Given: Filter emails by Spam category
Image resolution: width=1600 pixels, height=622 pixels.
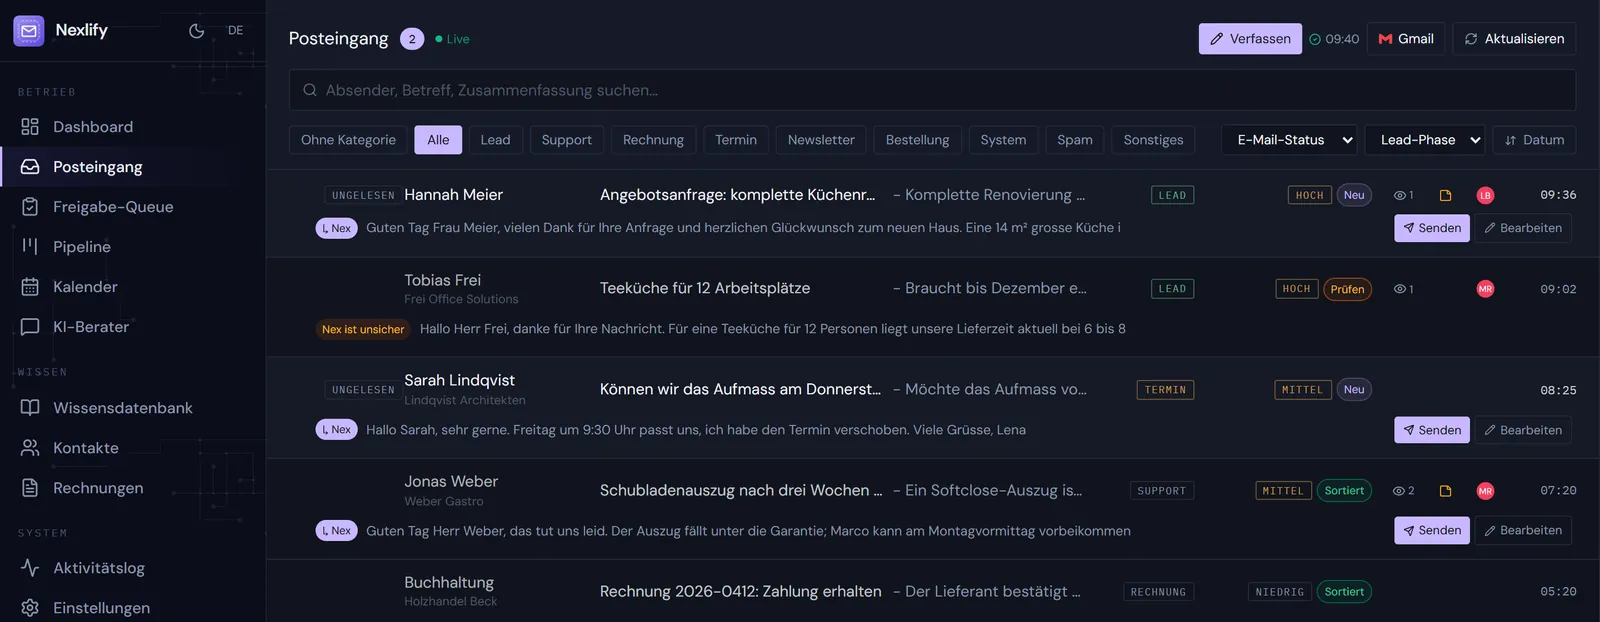Looking at the screenshot, I should 1075,140.
